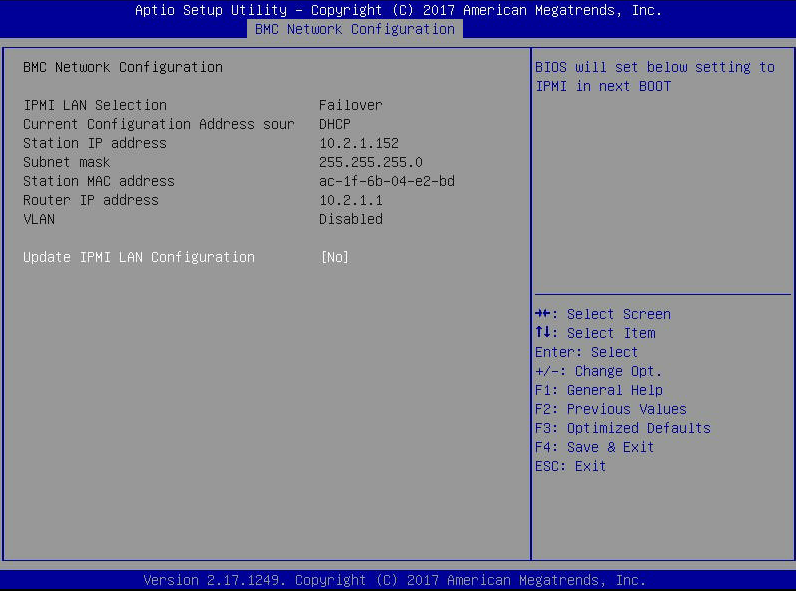The height and width of the screenshot is (591, 796).
Task: Click the Failover value
Action: click(x=350, y=105)
